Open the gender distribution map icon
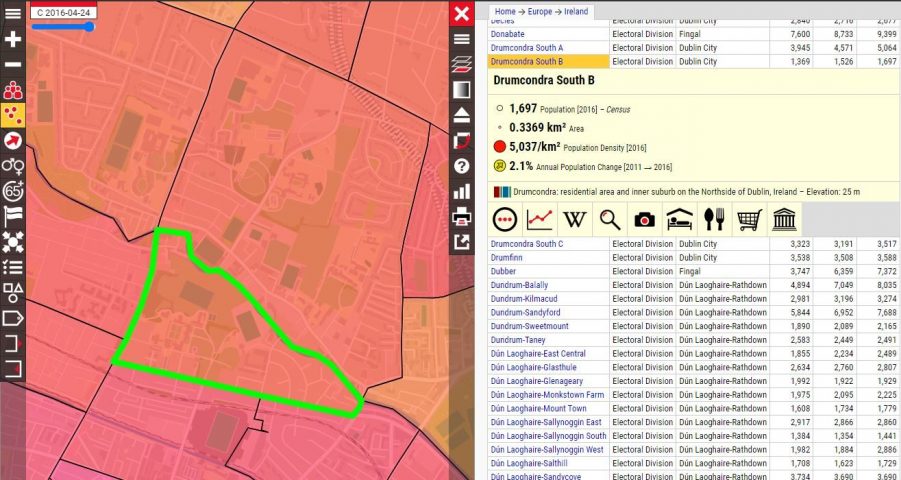 (x=13, y=166)
